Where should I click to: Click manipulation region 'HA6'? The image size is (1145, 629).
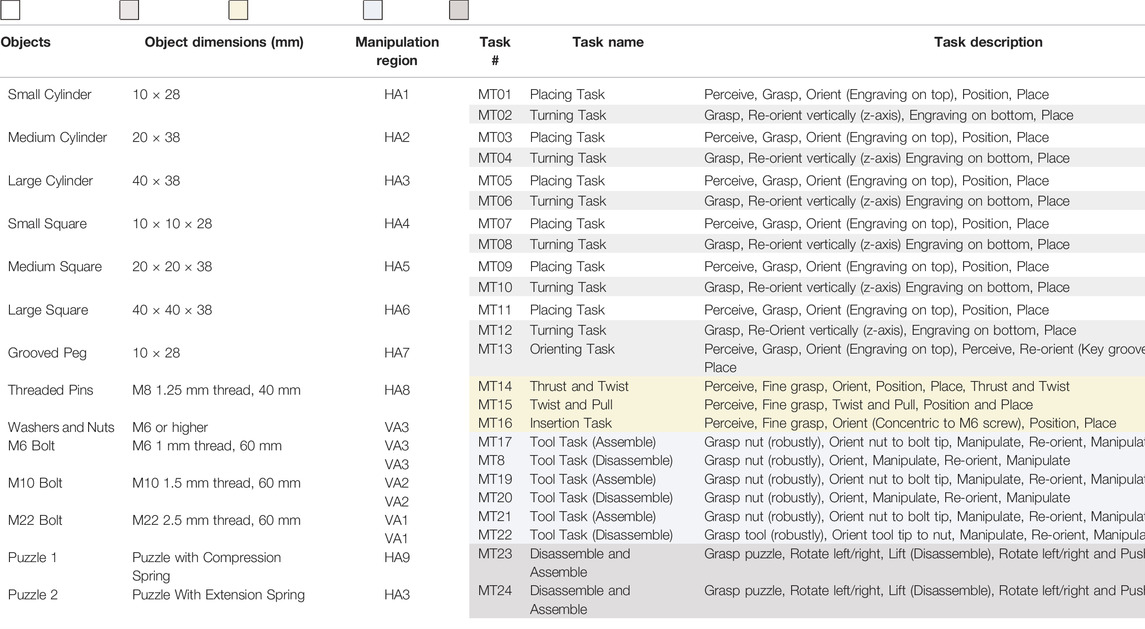pos(397,310)
